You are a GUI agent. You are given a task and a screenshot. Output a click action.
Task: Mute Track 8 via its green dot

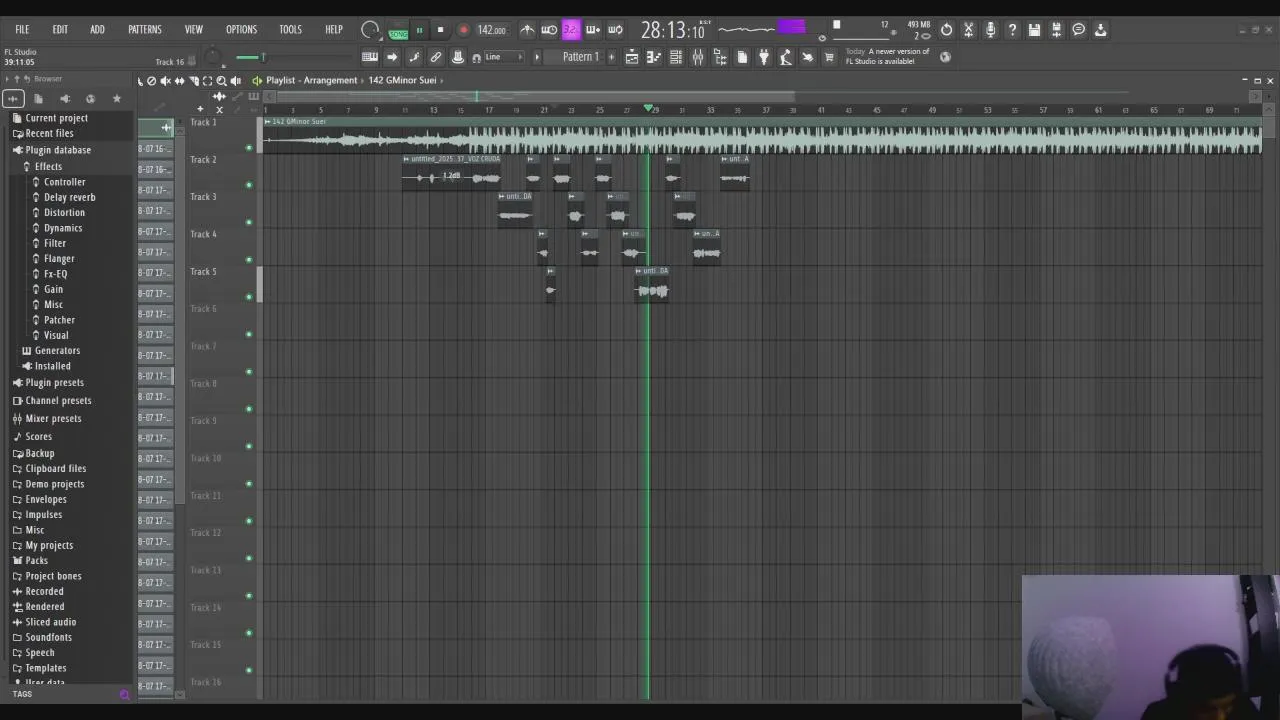(x=249, y=409)
